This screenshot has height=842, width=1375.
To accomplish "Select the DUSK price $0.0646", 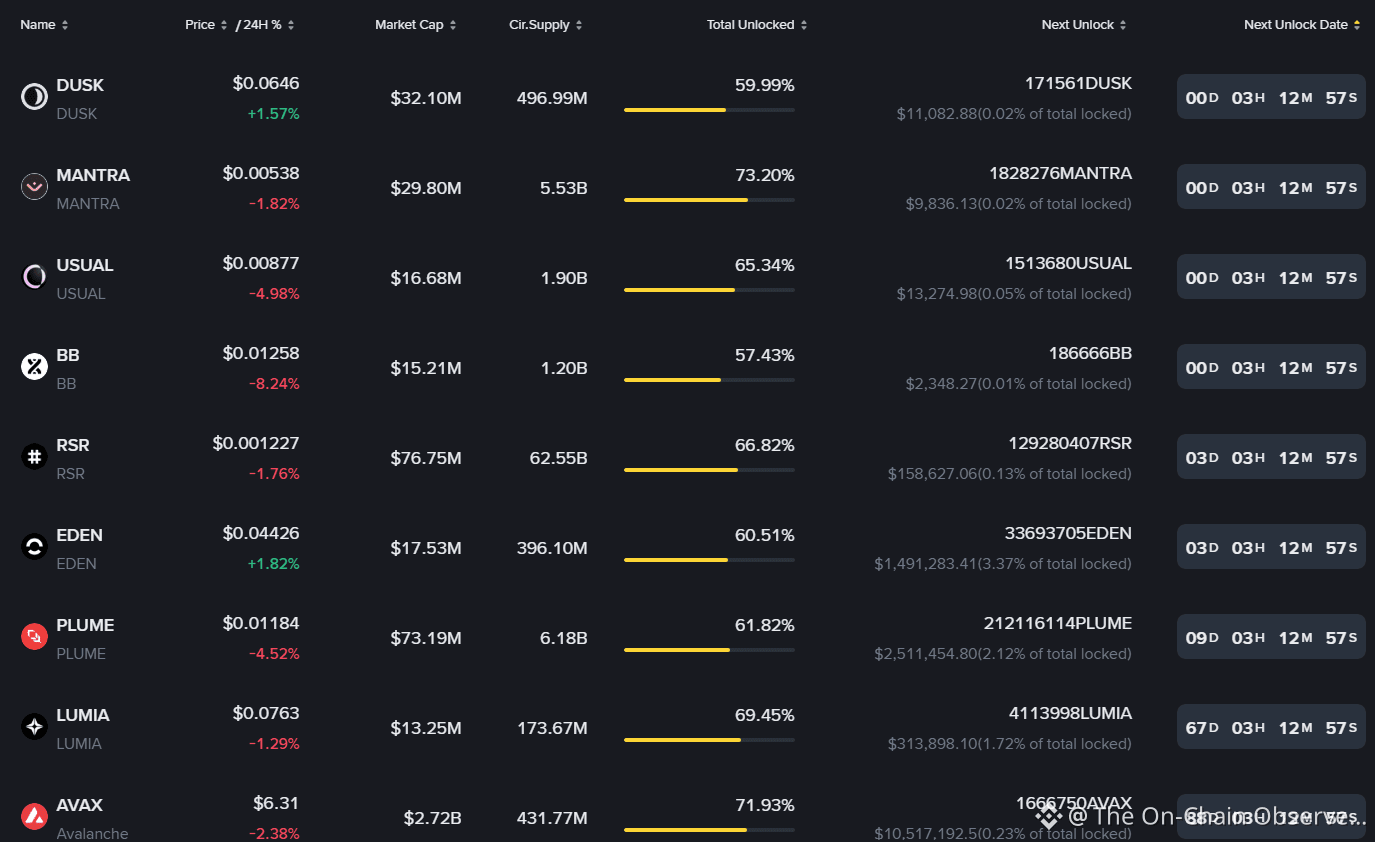I will [x=266, y=84].
